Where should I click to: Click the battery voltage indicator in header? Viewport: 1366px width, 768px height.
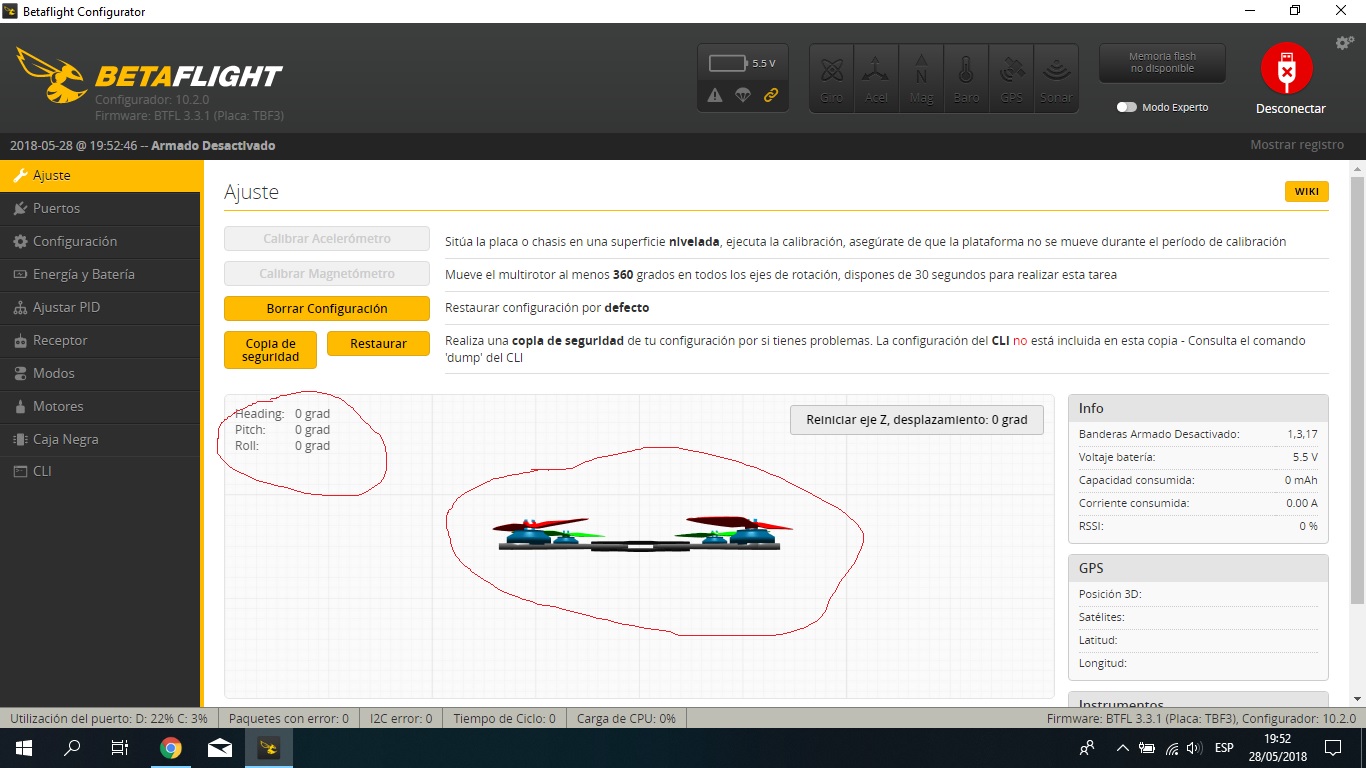coord(742,63)
